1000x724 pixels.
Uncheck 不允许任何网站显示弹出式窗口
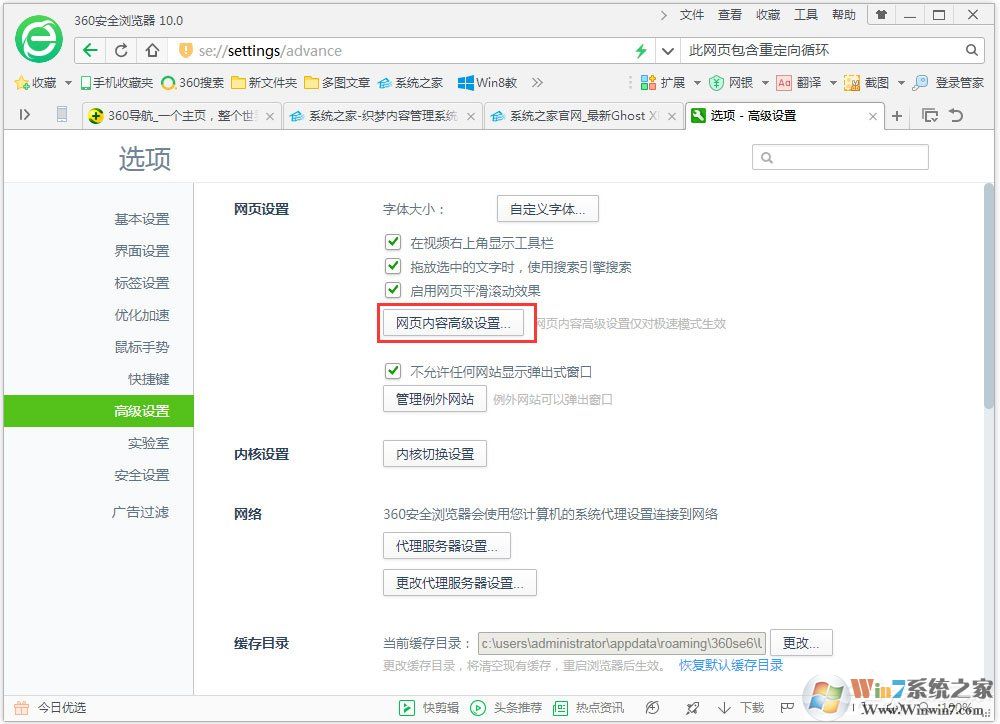[394, 370]
